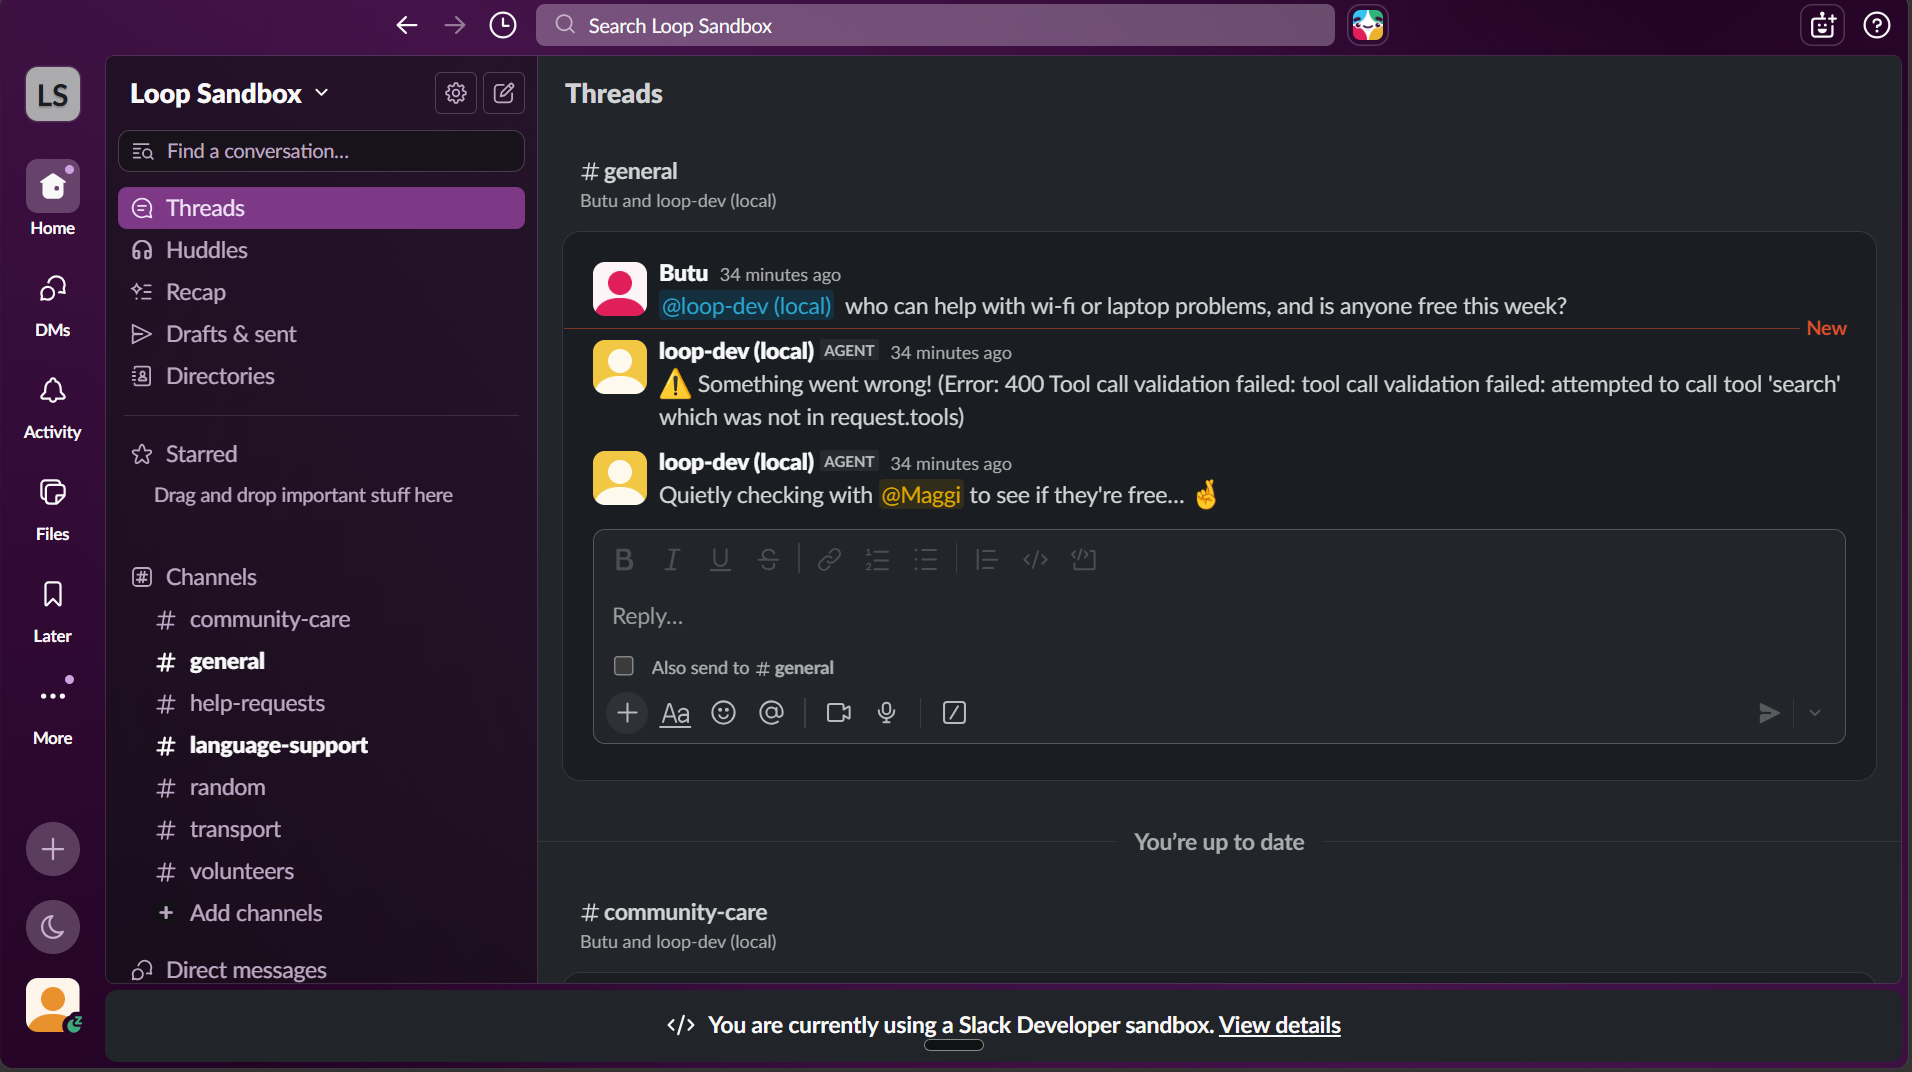This screenshot has width=1912, height=1072.
Task: Open the #help-requests channel
Action: pos(321,703)
